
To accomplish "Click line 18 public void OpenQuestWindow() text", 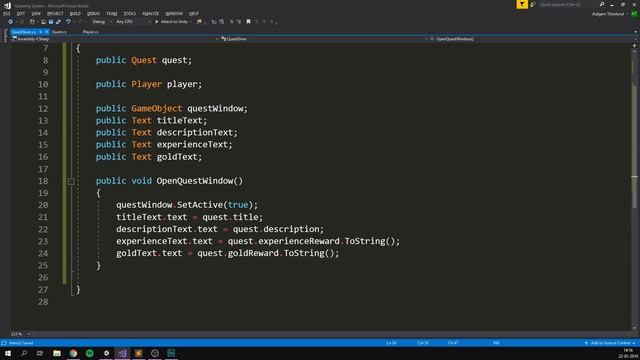I will tap(169, 181).
